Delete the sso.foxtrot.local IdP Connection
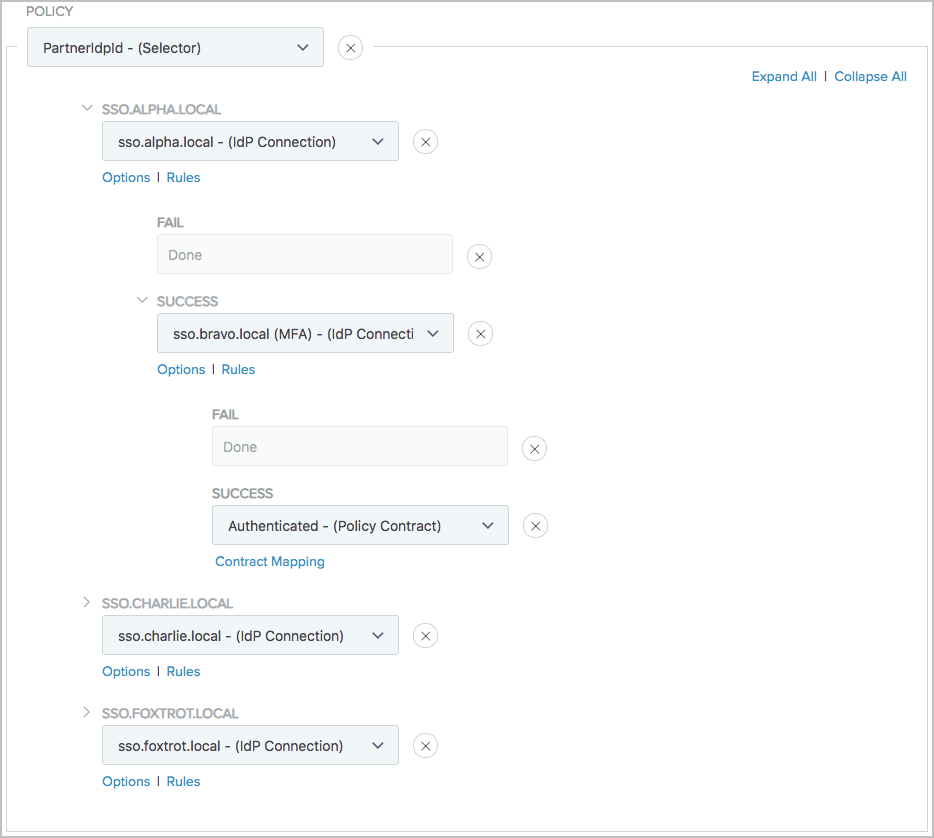934x838 pixels. pos(425,745)
